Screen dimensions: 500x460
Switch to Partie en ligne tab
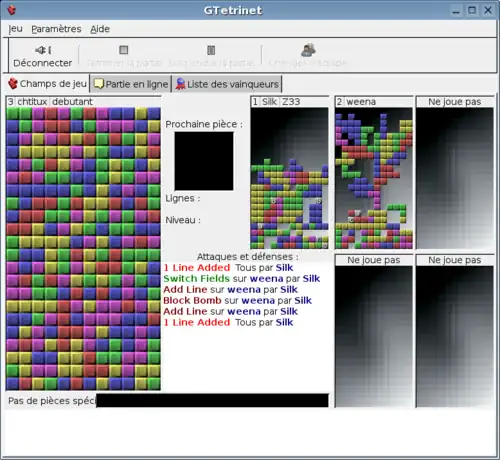tap(131, 84)
